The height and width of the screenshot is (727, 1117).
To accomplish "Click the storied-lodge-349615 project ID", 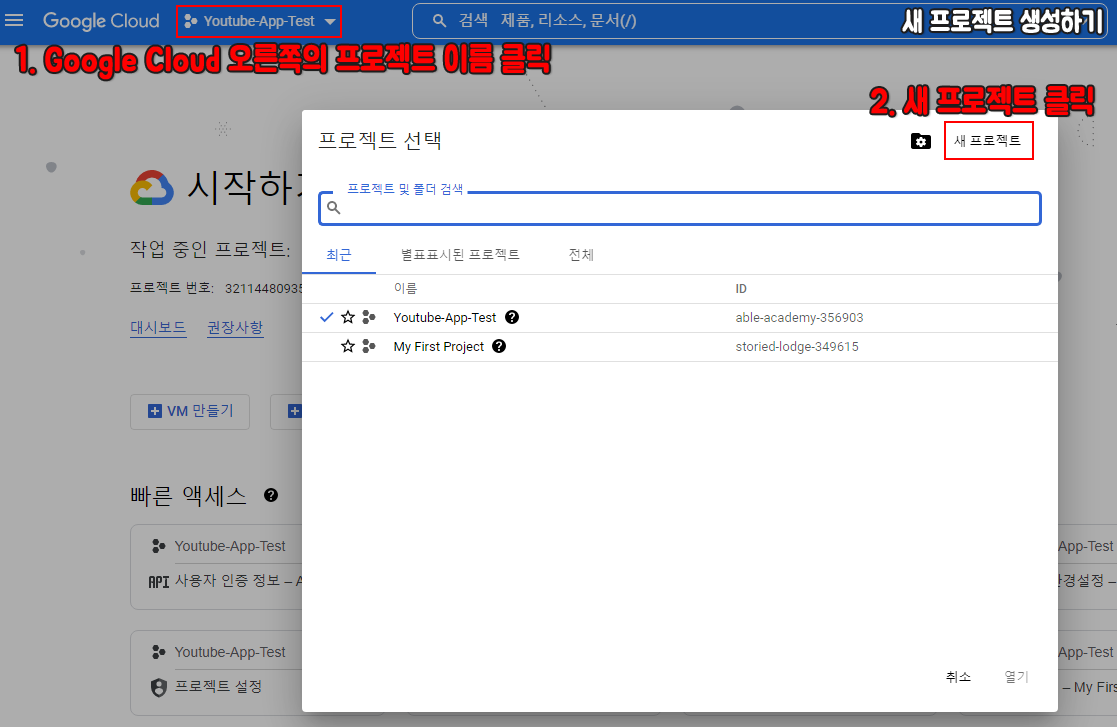I will coord(797,347).
